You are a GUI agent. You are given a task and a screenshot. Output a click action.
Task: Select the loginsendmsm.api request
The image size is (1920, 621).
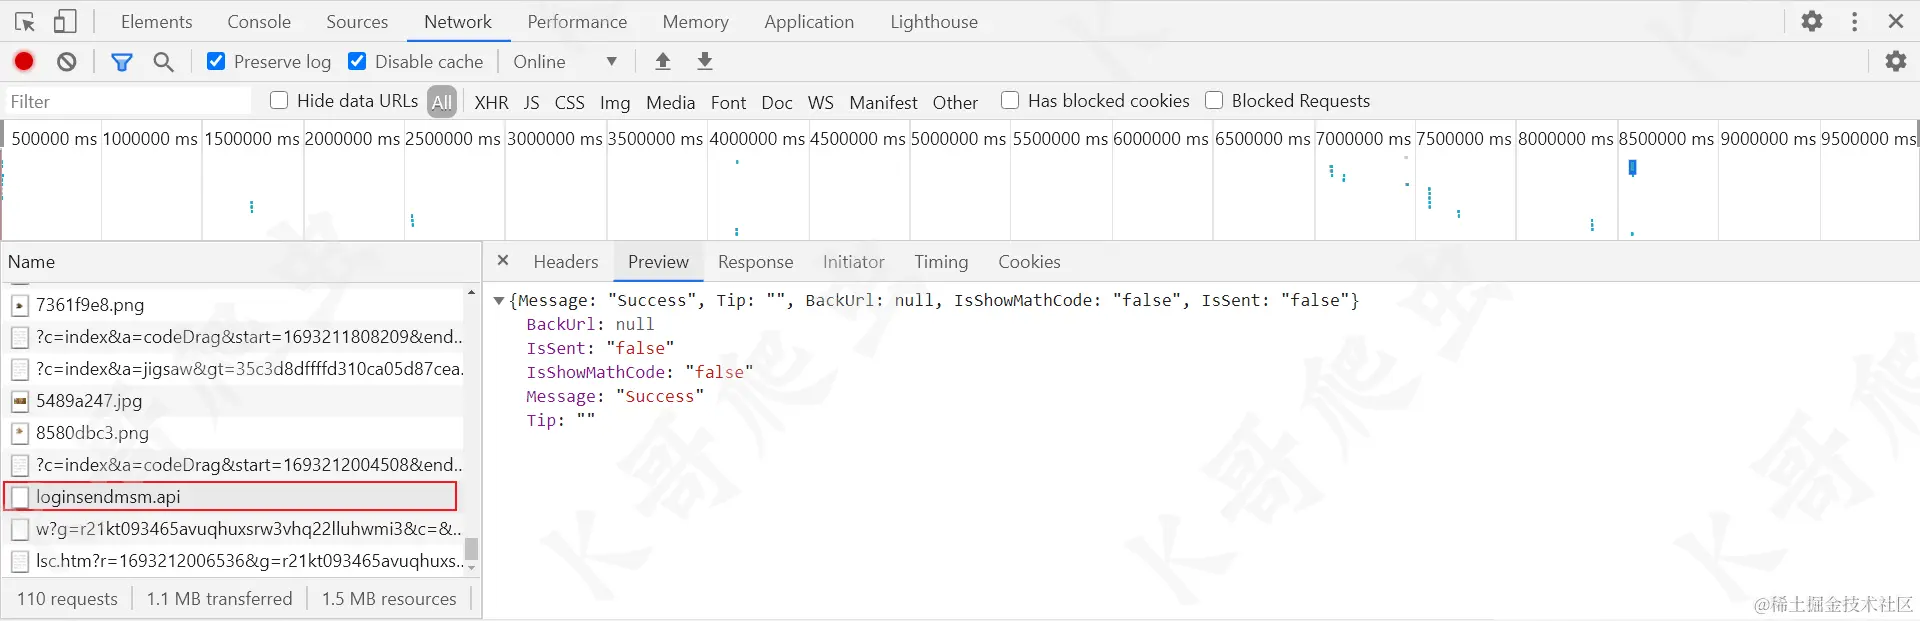point(232,497)
